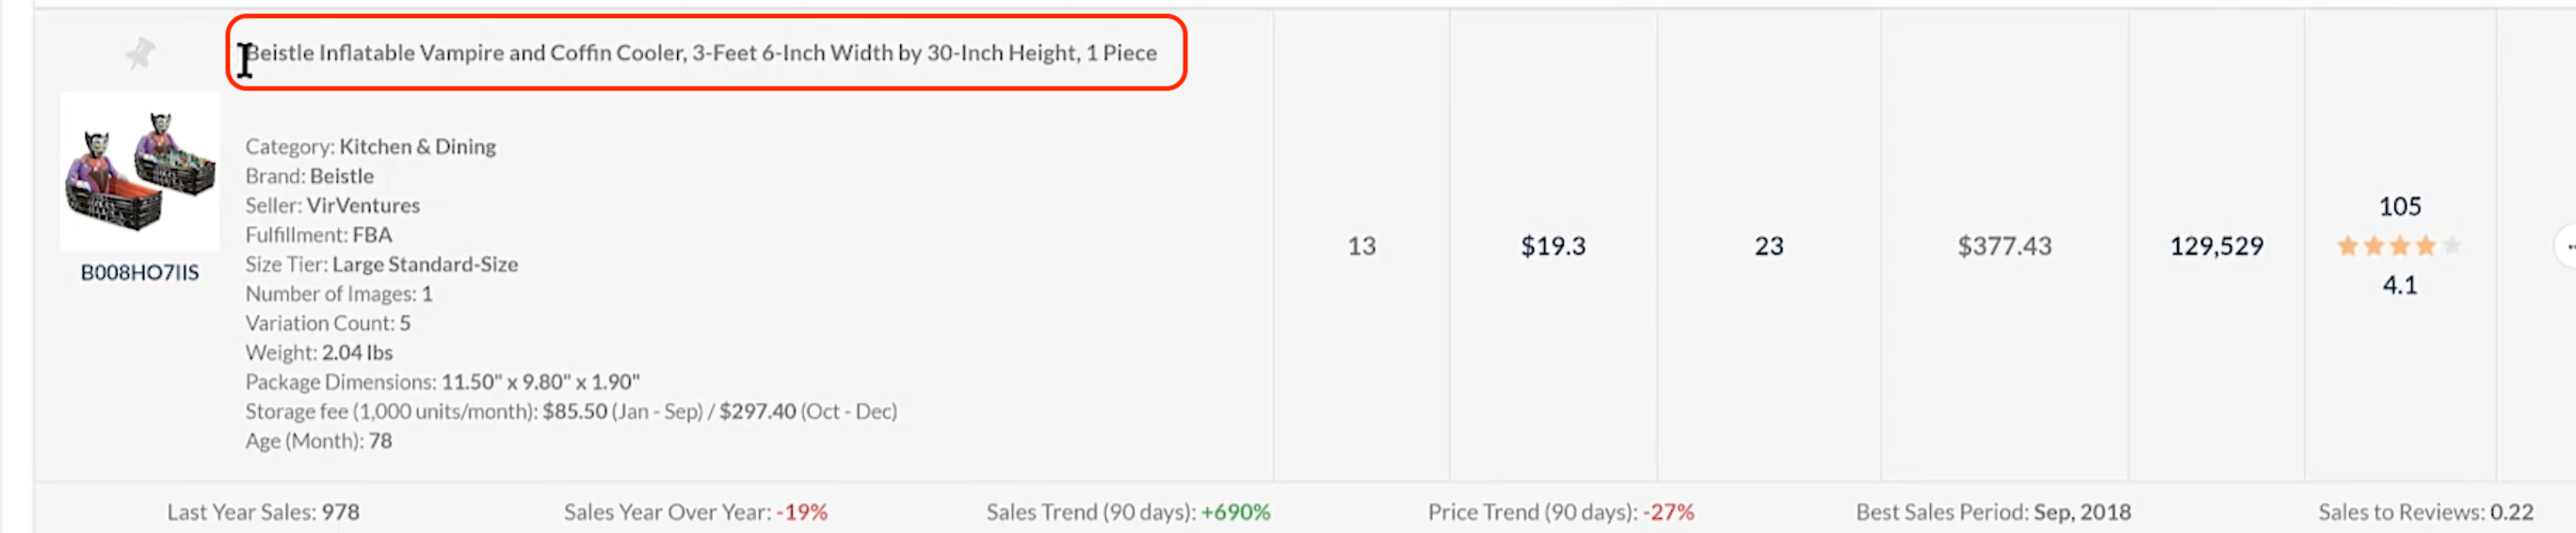The width and height of the screenshot is (2576, 533).
Task: Click the Best Sales Period Sep, 2018
Action: [x=1992, y=512]
